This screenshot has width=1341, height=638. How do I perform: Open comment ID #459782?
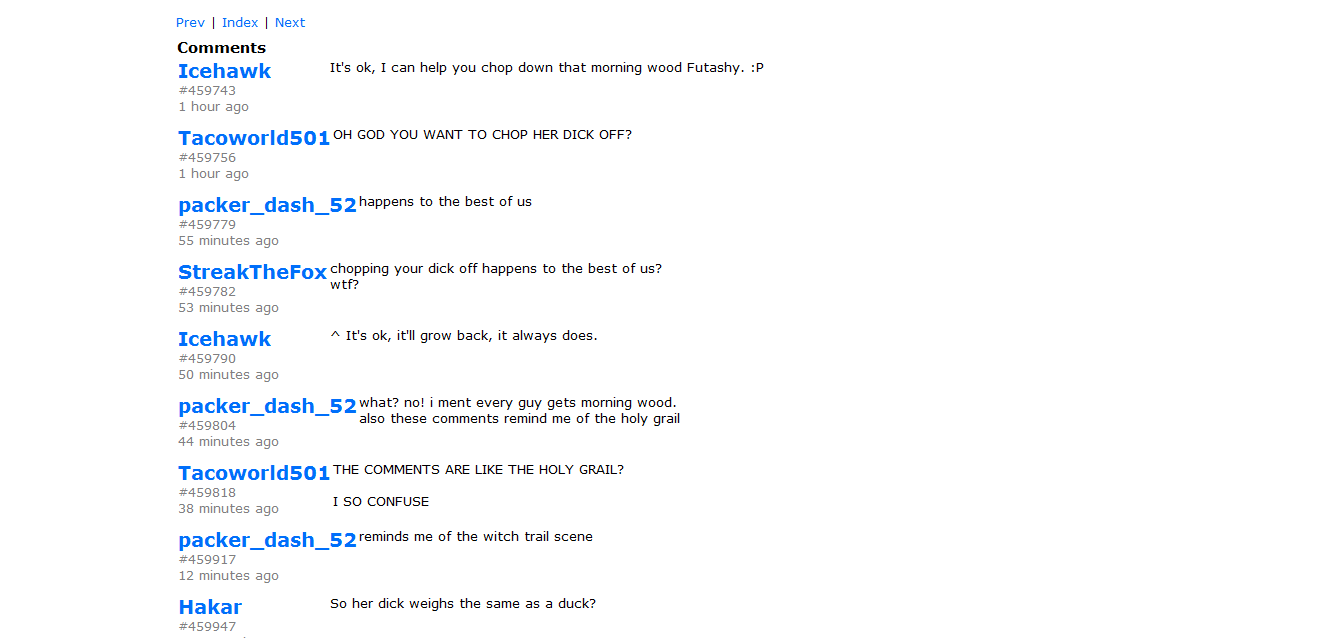coord(207,292)
